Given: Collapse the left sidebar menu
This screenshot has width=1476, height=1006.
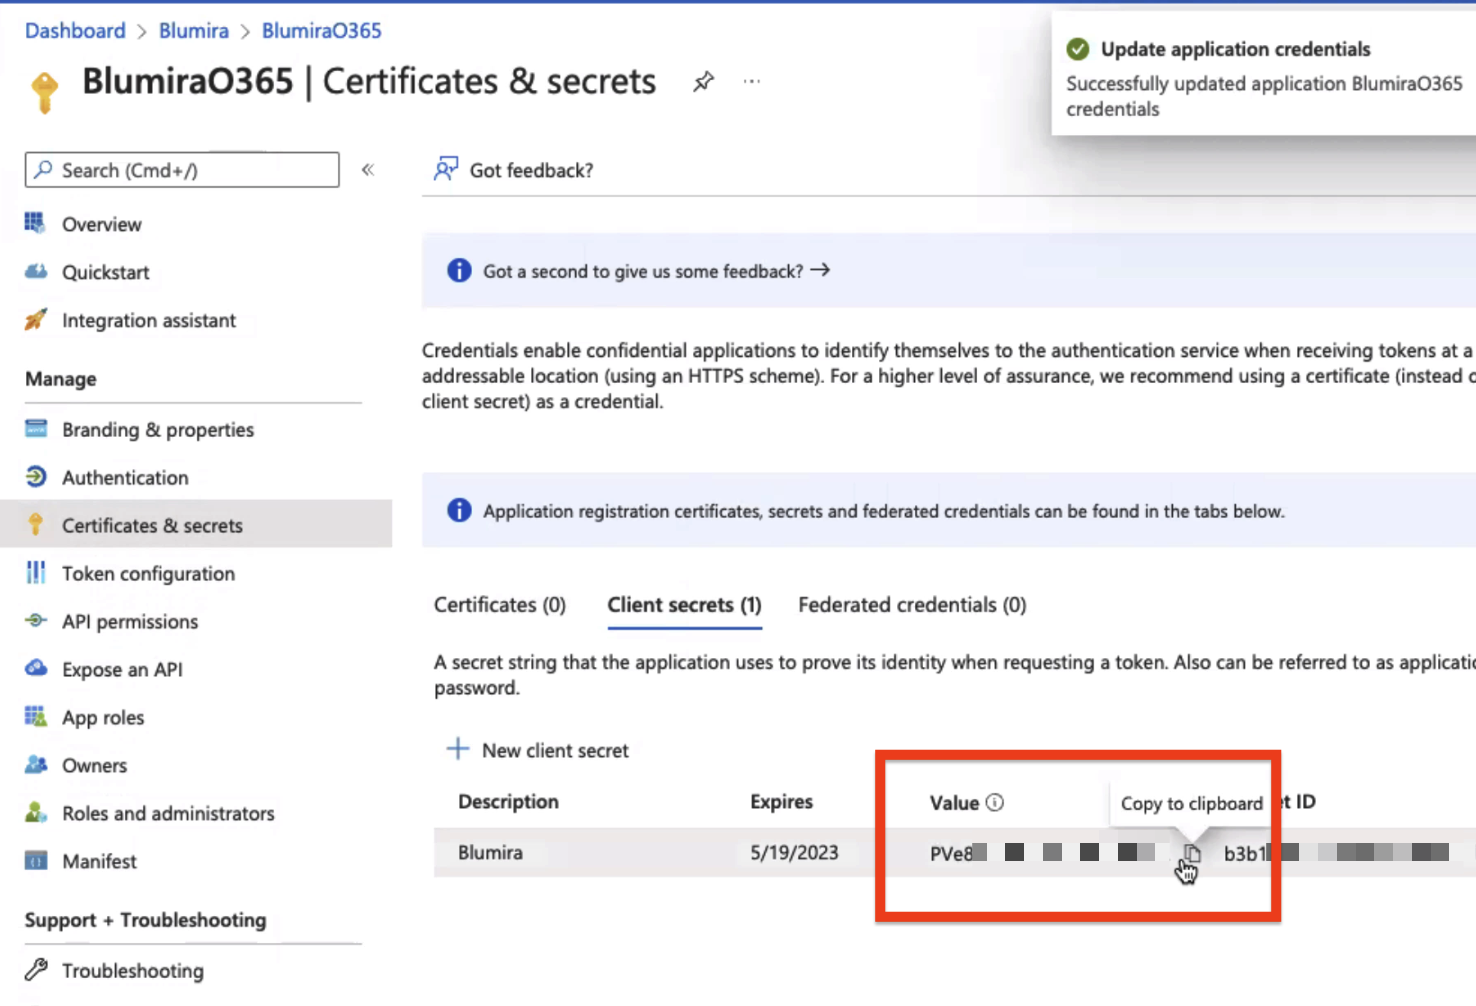Looking at the screenshot, I should pos(368,170).
